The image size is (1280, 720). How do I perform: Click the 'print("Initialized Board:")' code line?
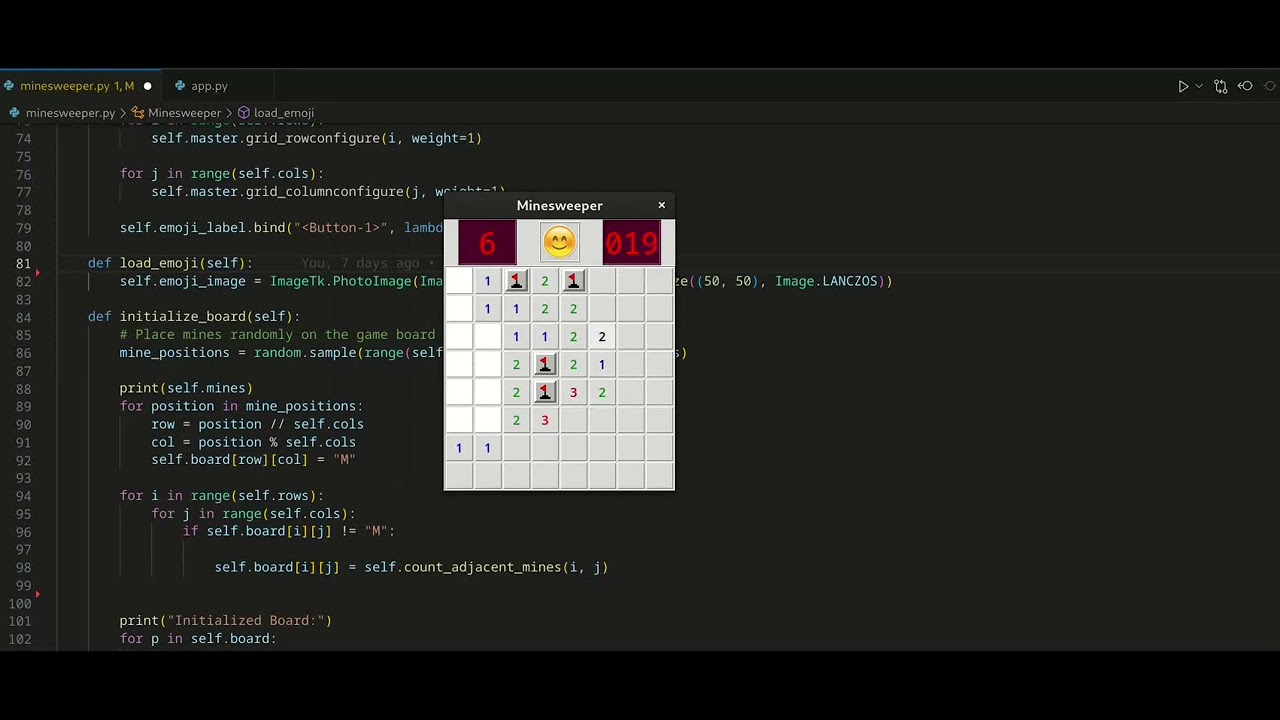click(225, 621)
